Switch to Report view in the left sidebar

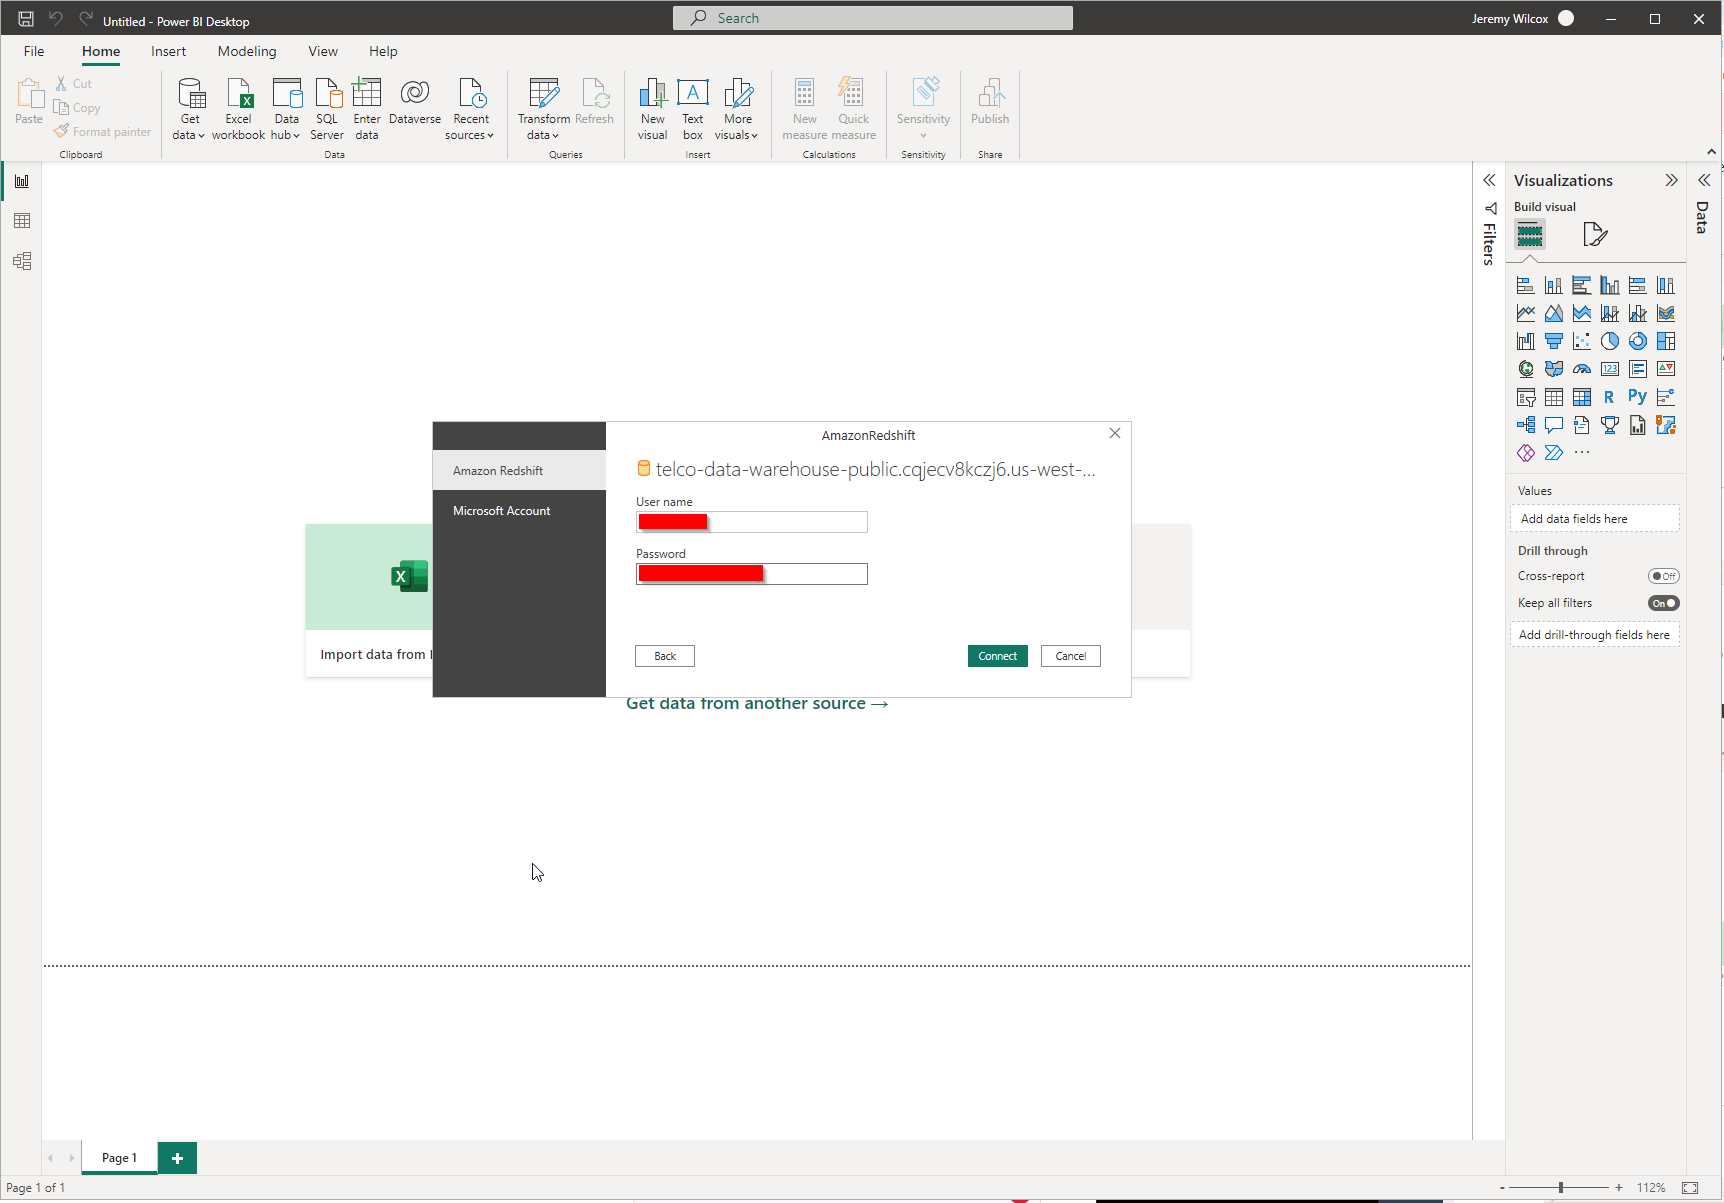point(22,181)
